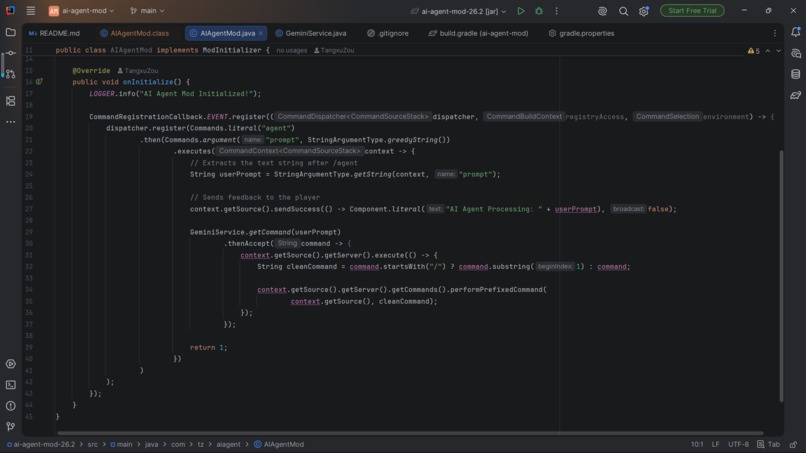Run the ai-agent-mod-26.2 jar configuration
This screenshot has width=806, height=453.
coord(521,11)
